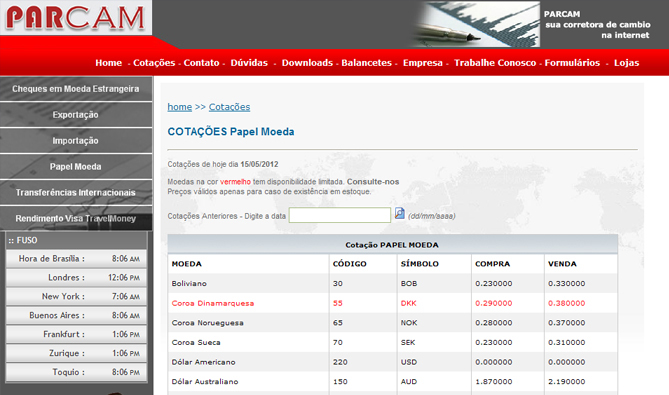Follow the home breadcrumb link

click(180, 107)
